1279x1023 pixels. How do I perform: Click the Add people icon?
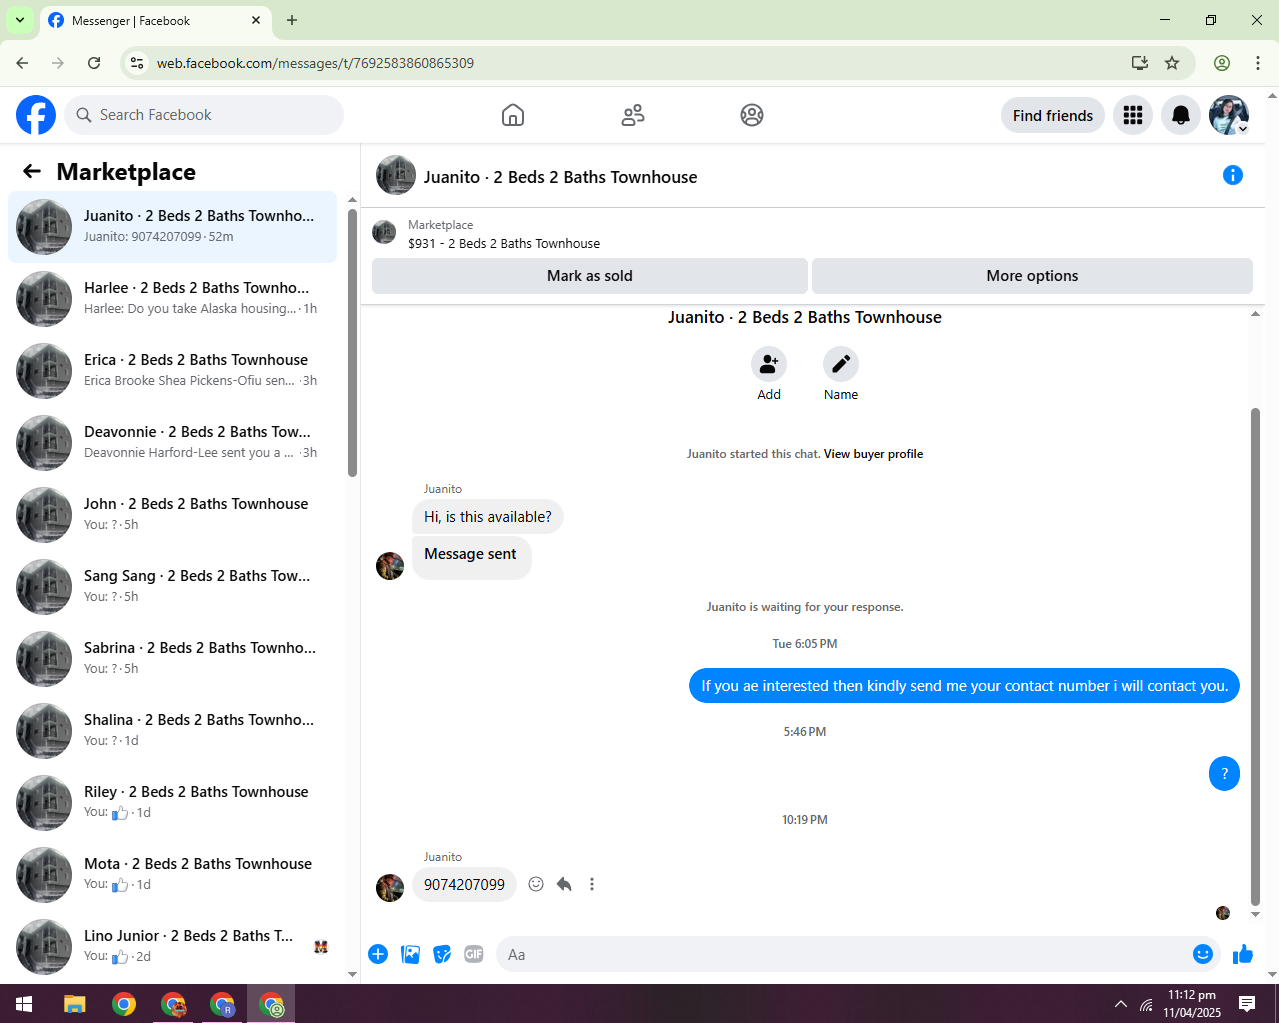coord(769,364)
